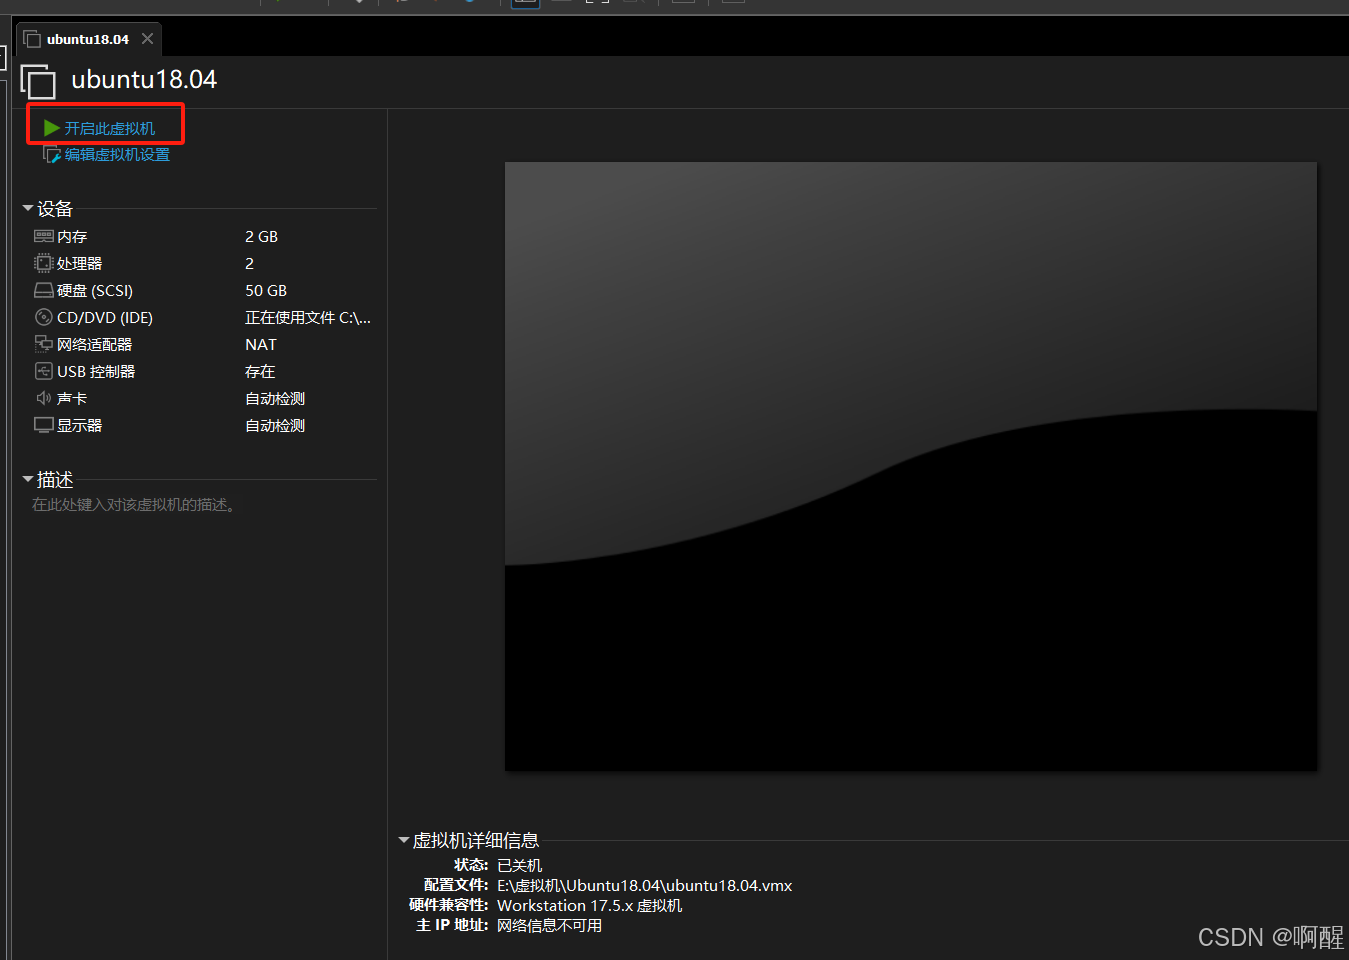Click the 内存 memory device icon

coord(43,237)
